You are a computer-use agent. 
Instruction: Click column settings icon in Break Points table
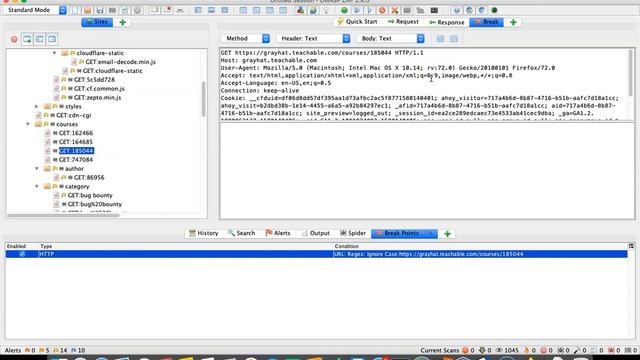click(631, 246)
